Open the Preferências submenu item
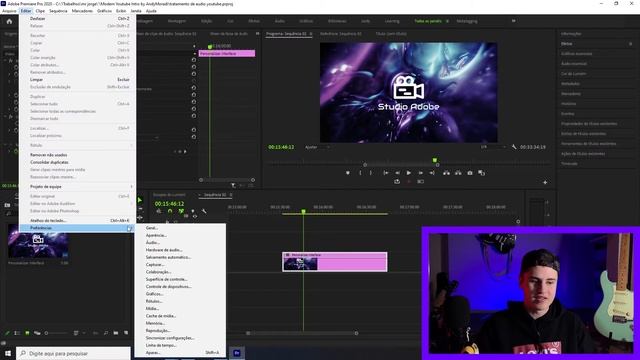This screenshot has width=640, height=360. [78, 228]
